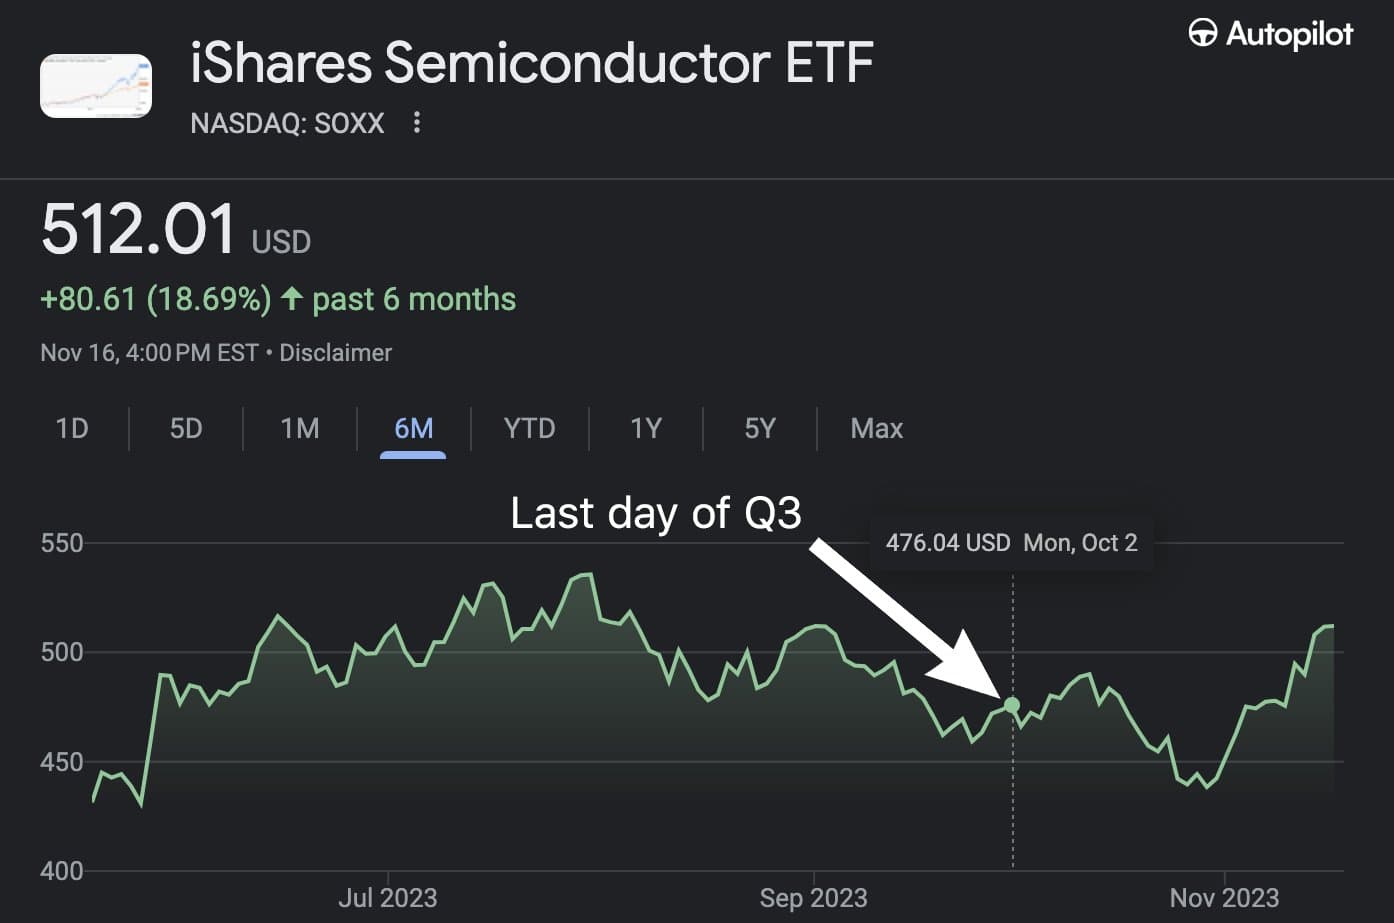Open the Disclaimer link
Viewport: 1394px width, 923px height.
coord(335,353)
